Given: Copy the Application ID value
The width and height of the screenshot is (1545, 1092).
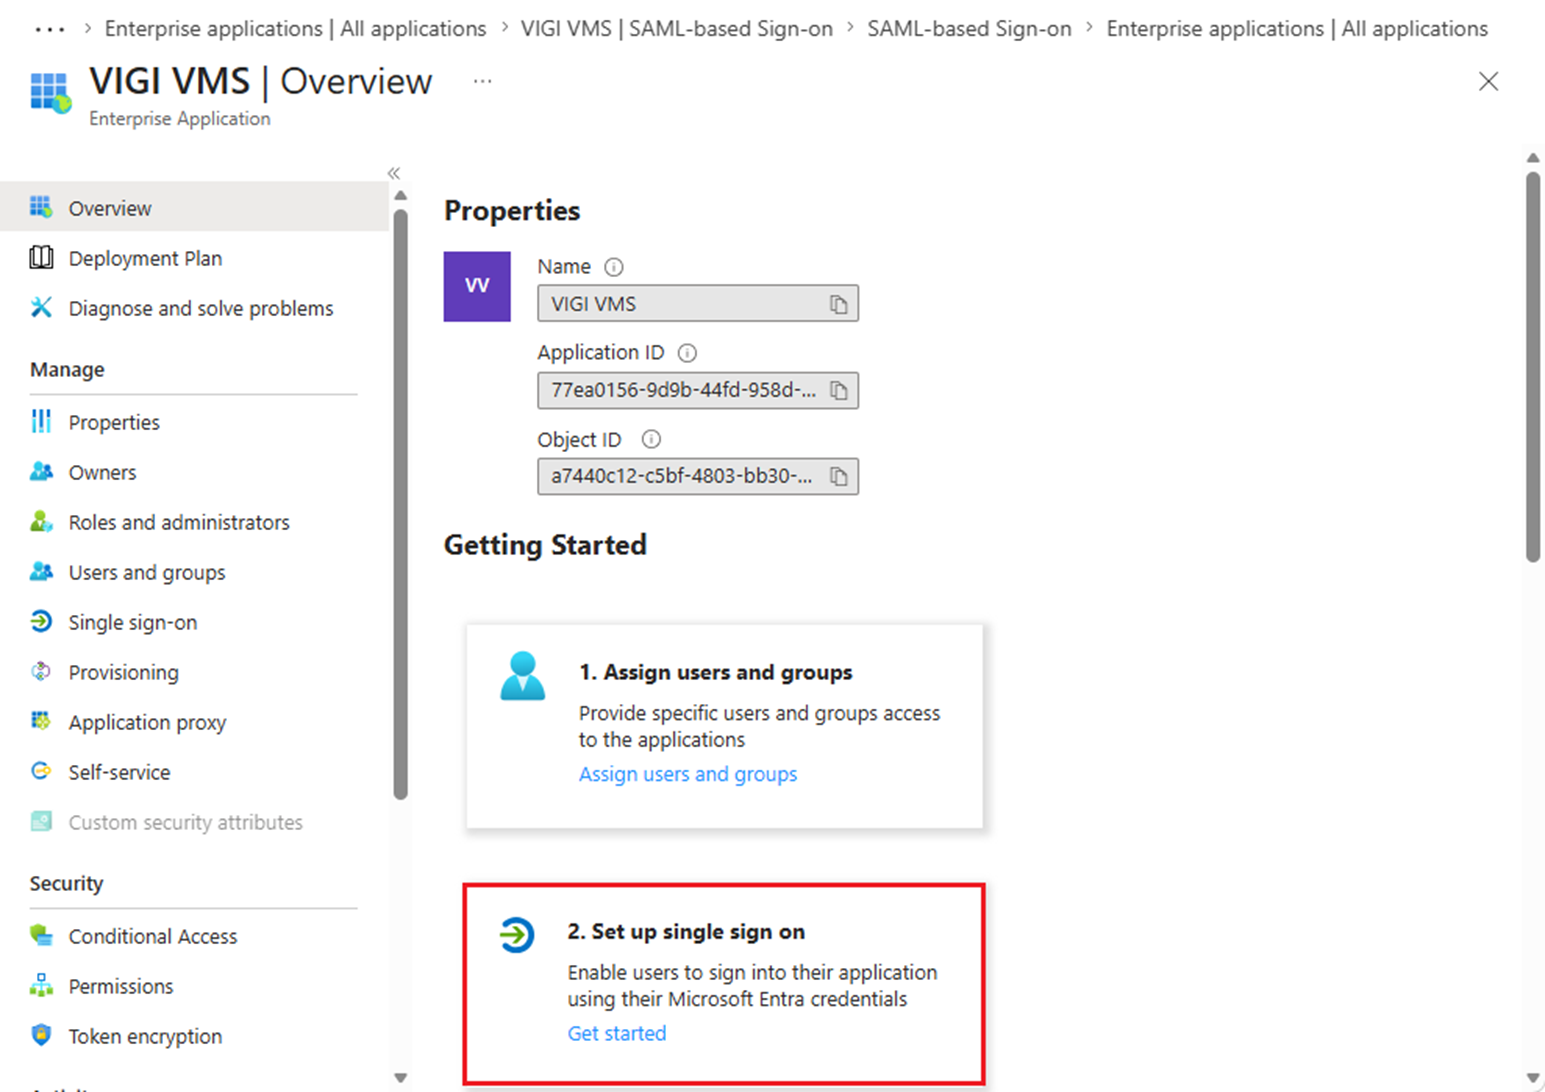Looking at the screenshot, I should tap(839, 391).
